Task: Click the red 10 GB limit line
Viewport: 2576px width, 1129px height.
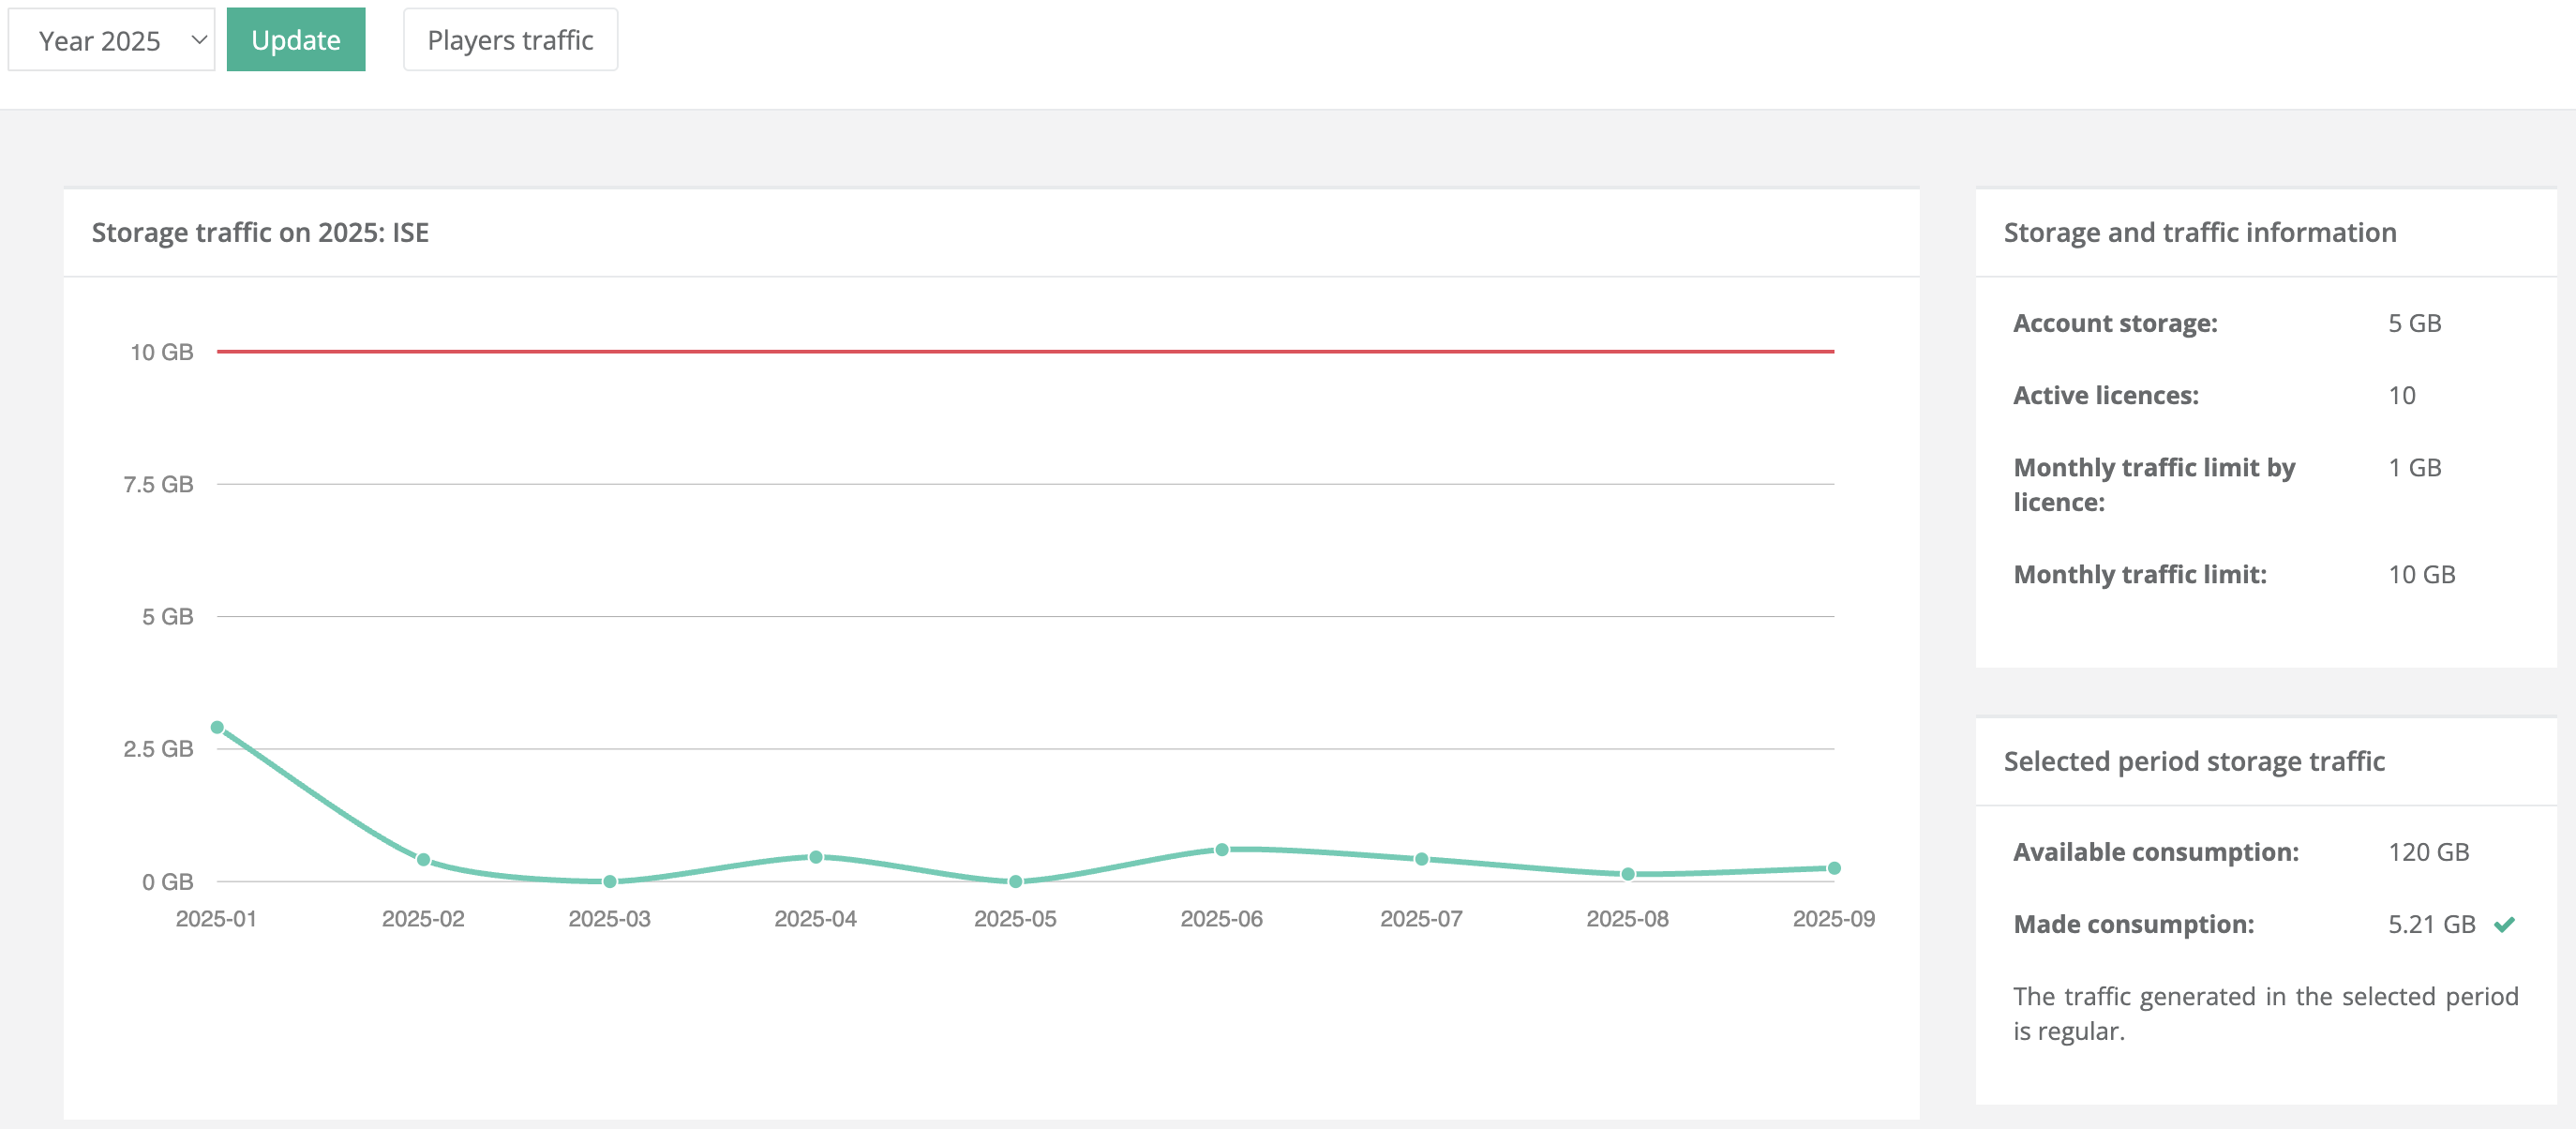Action: click(x=1025, y=351)
